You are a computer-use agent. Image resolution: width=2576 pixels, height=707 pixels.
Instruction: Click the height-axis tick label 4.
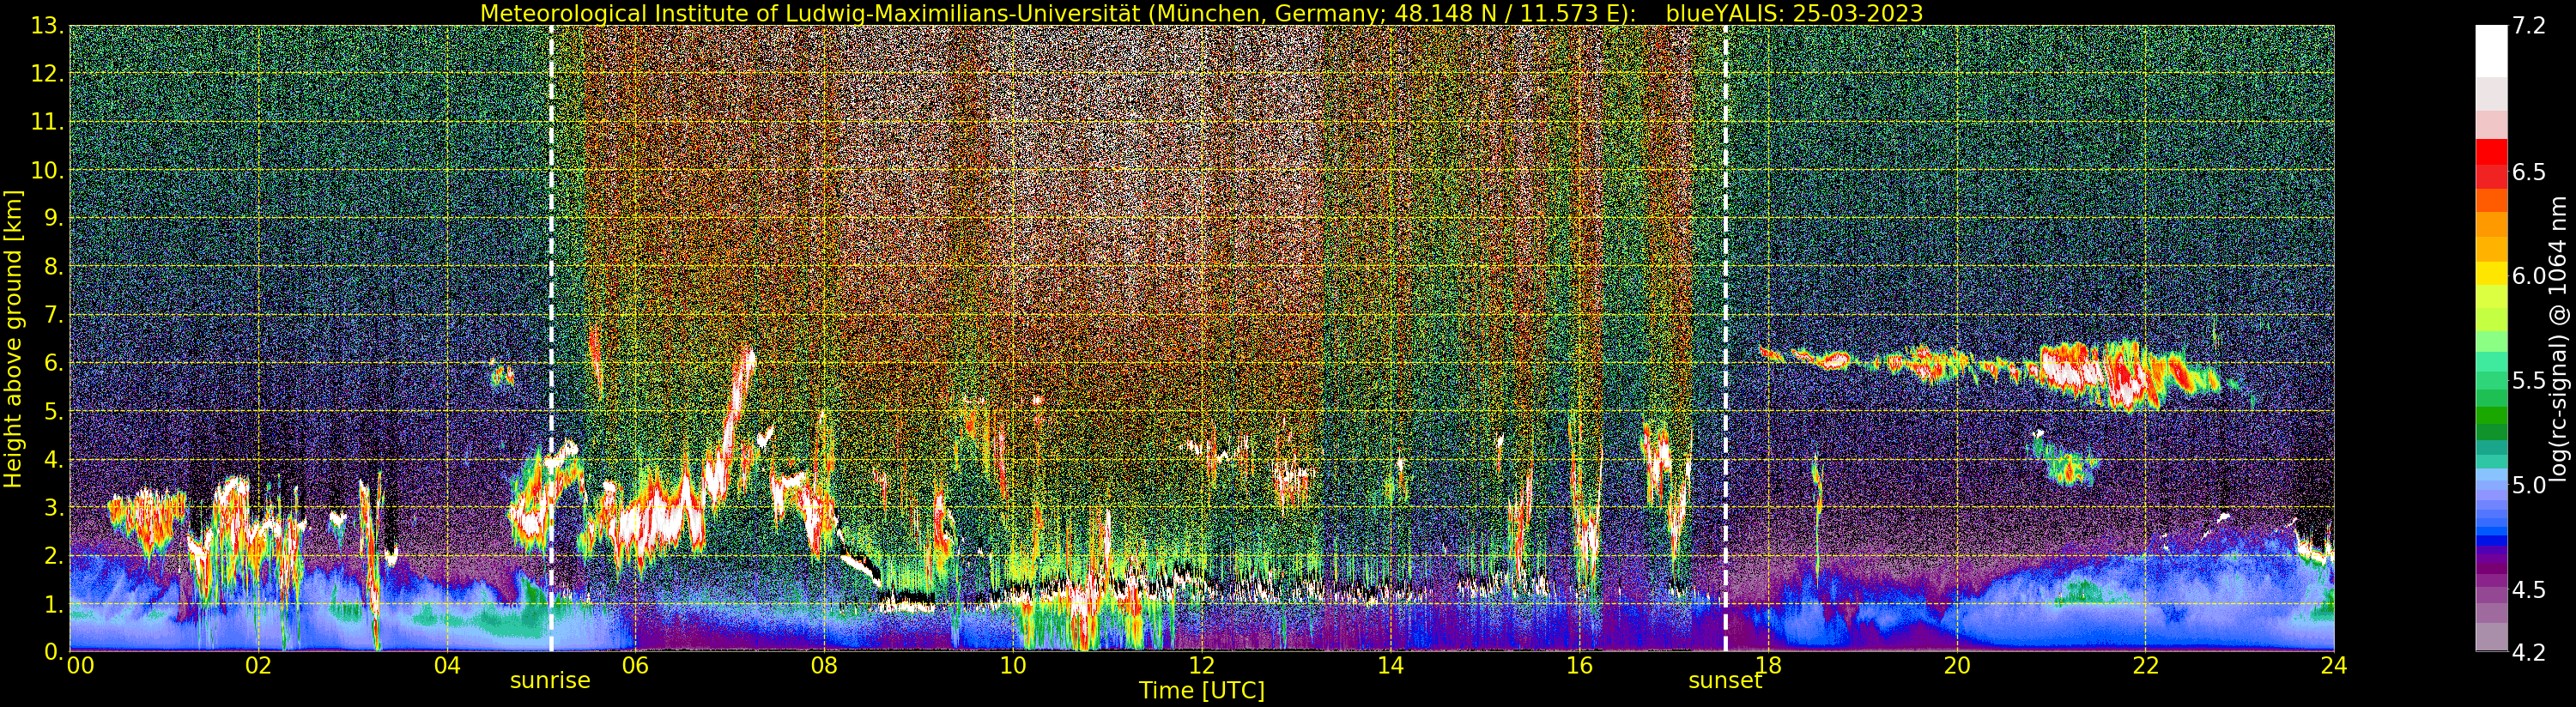(x=52, y=460)
